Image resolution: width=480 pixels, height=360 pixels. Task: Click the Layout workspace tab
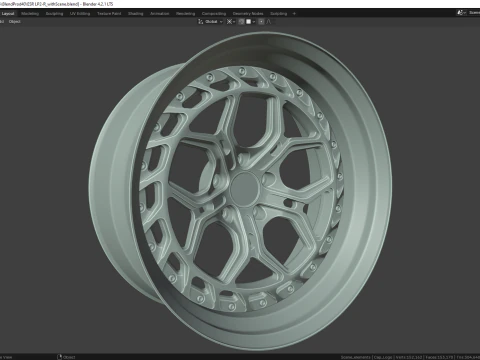(x=8, y=14)
